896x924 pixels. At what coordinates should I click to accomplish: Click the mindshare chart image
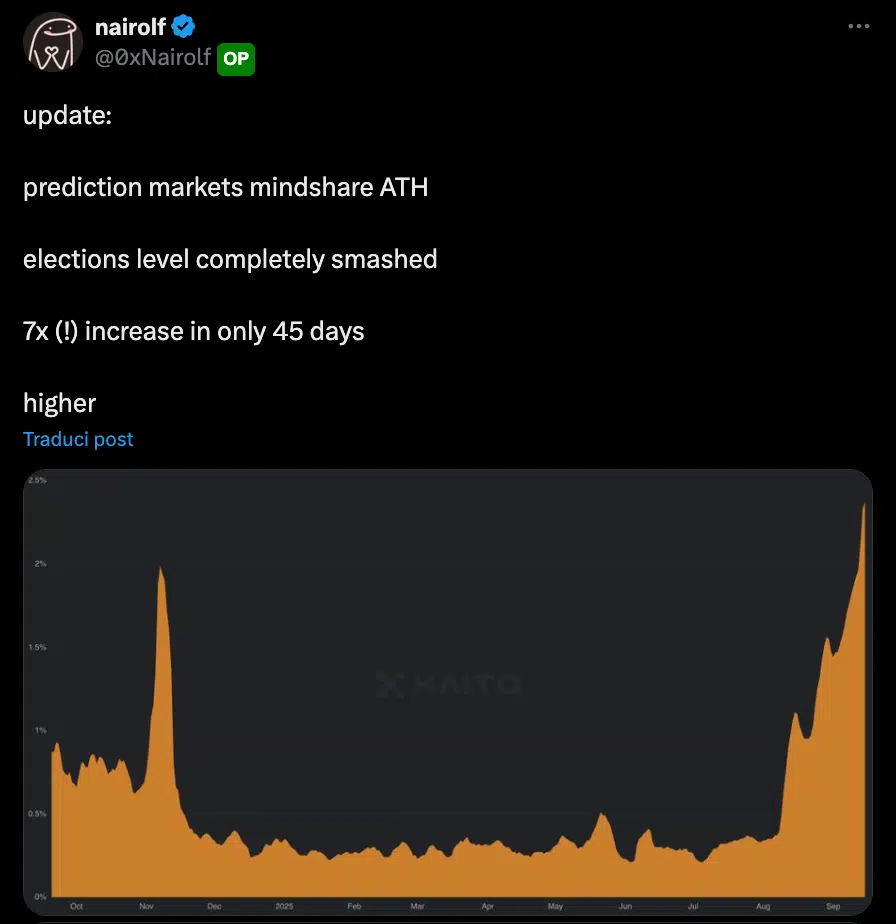[448, 693]
